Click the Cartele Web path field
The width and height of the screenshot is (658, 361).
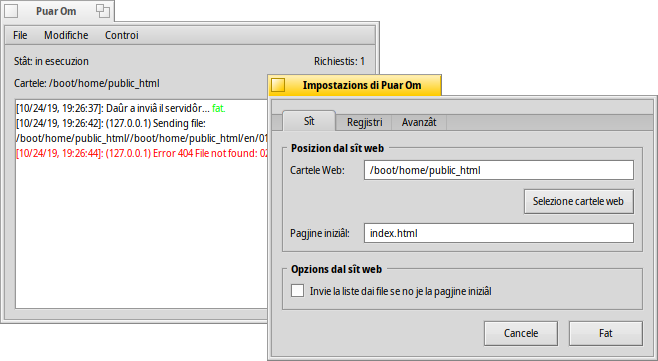pos(499,170)
